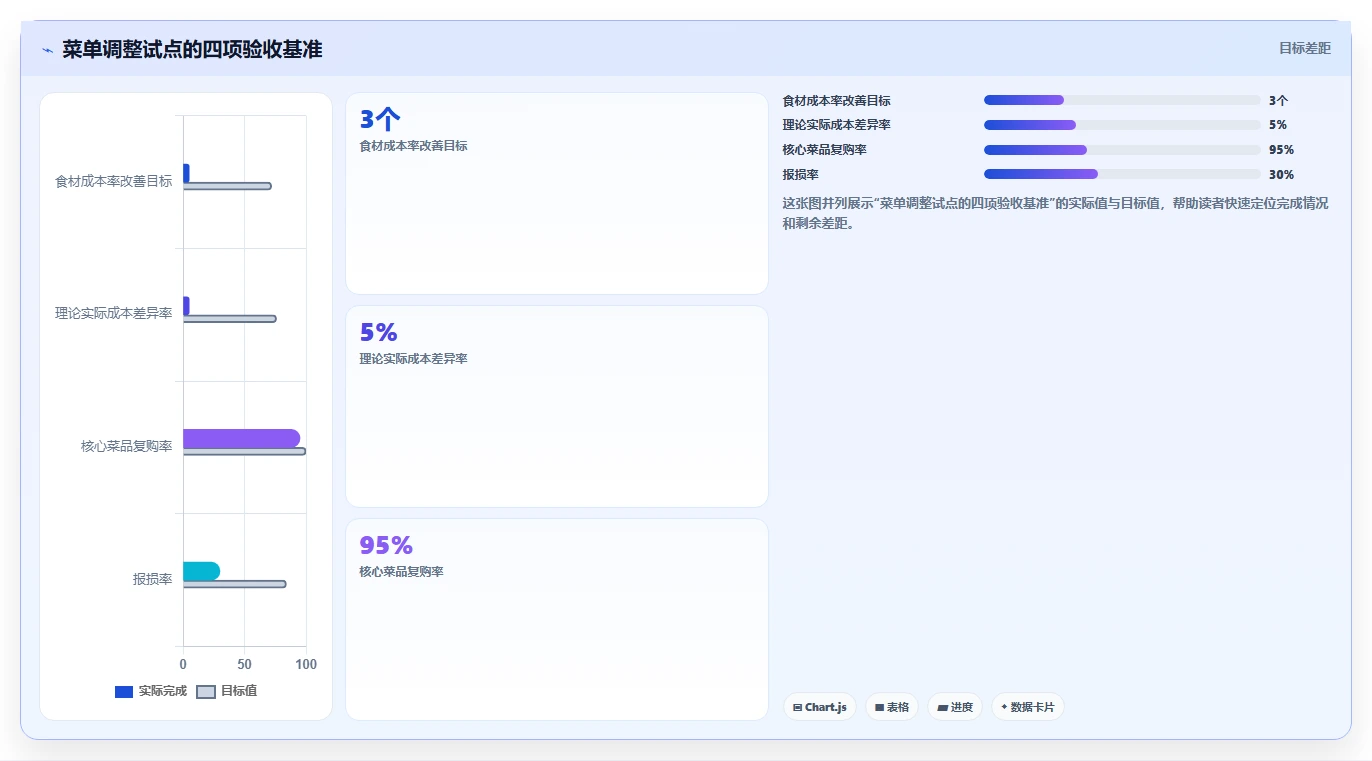Click the 表格 tag chip

[892, 707]
